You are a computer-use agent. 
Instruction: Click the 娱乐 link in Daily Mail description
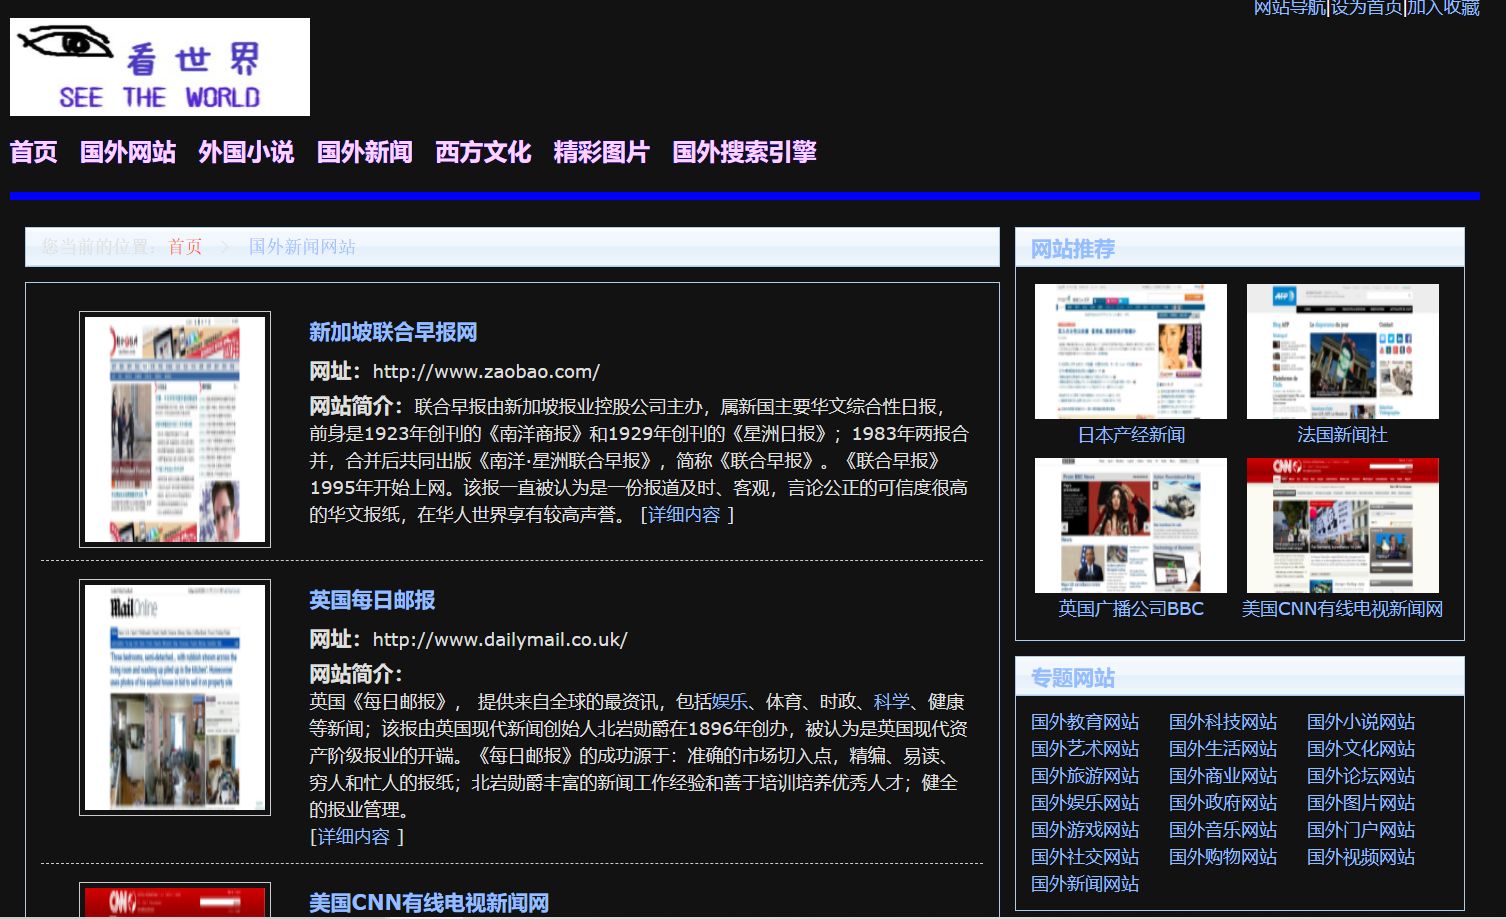(x=730, y=702)
